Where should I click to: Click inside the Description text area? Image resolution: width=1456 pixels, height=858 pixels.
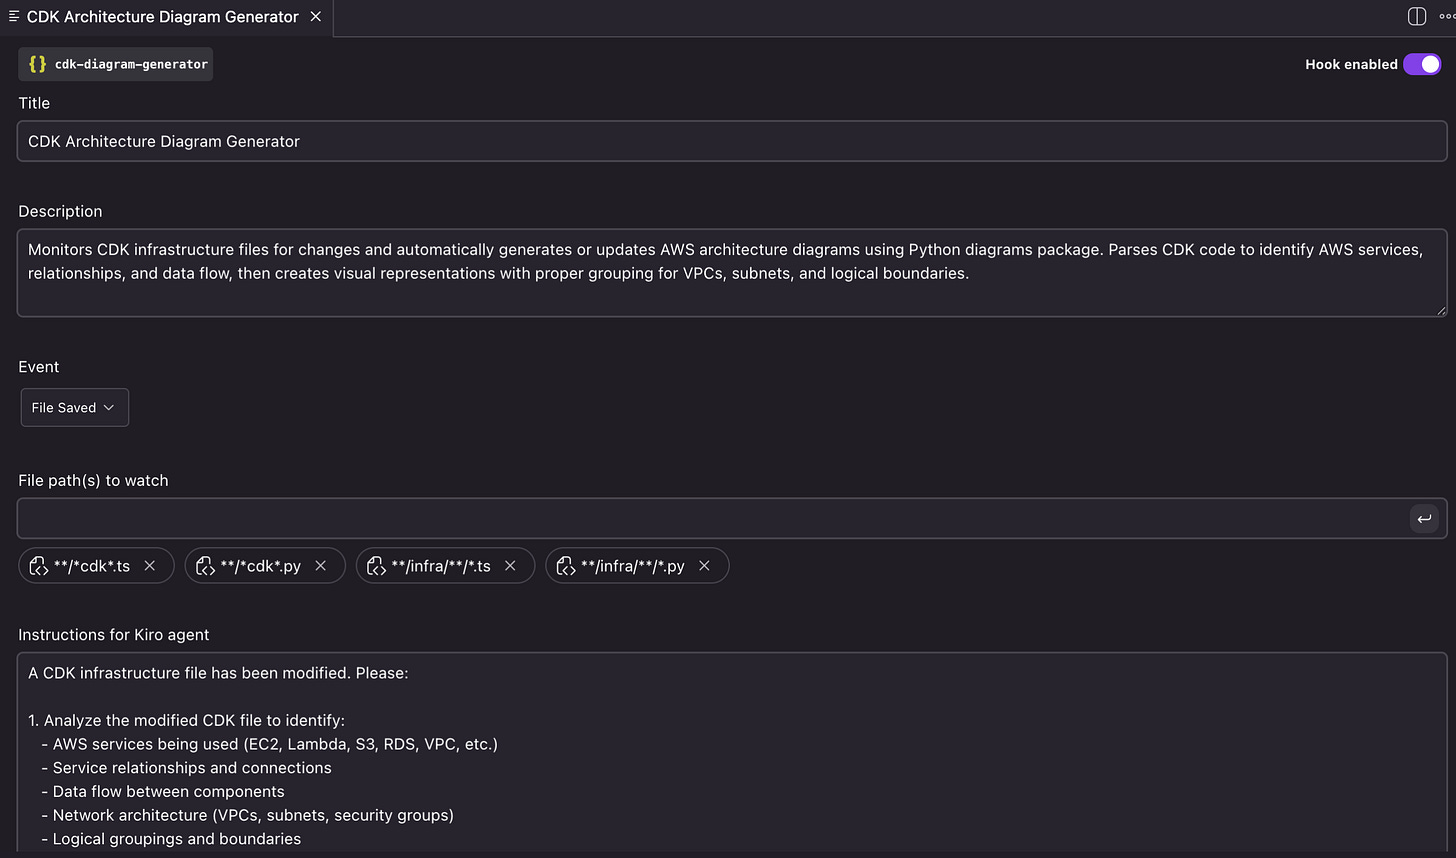tap(732, 273)
